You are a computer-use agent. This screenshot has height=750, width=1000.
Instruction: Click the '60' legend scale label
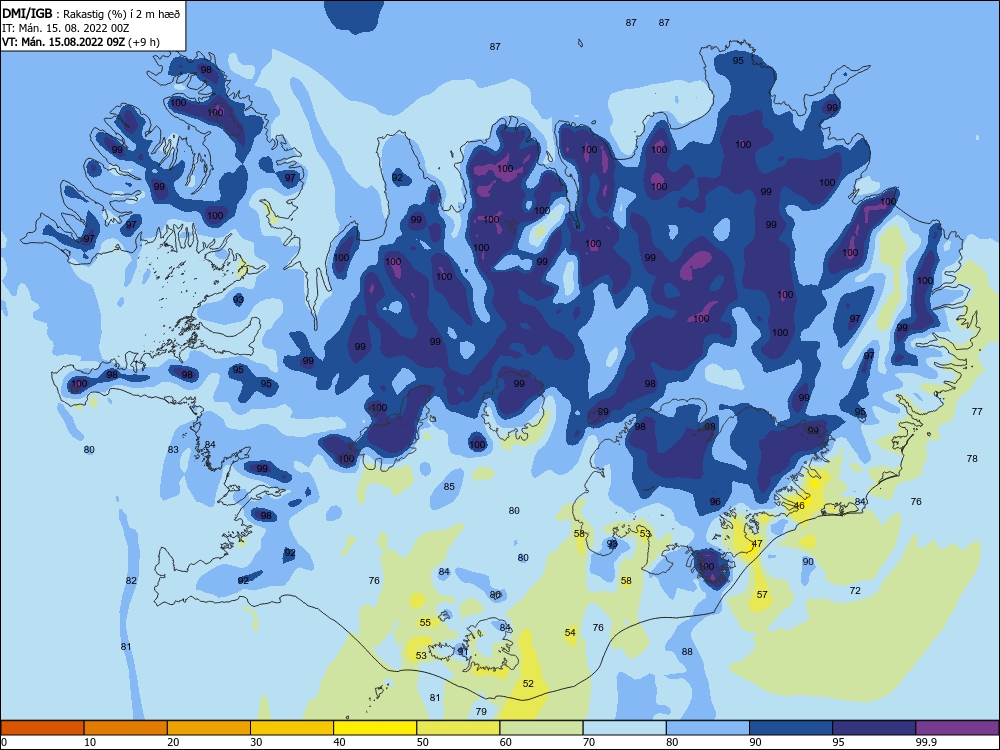pos(506,742)
